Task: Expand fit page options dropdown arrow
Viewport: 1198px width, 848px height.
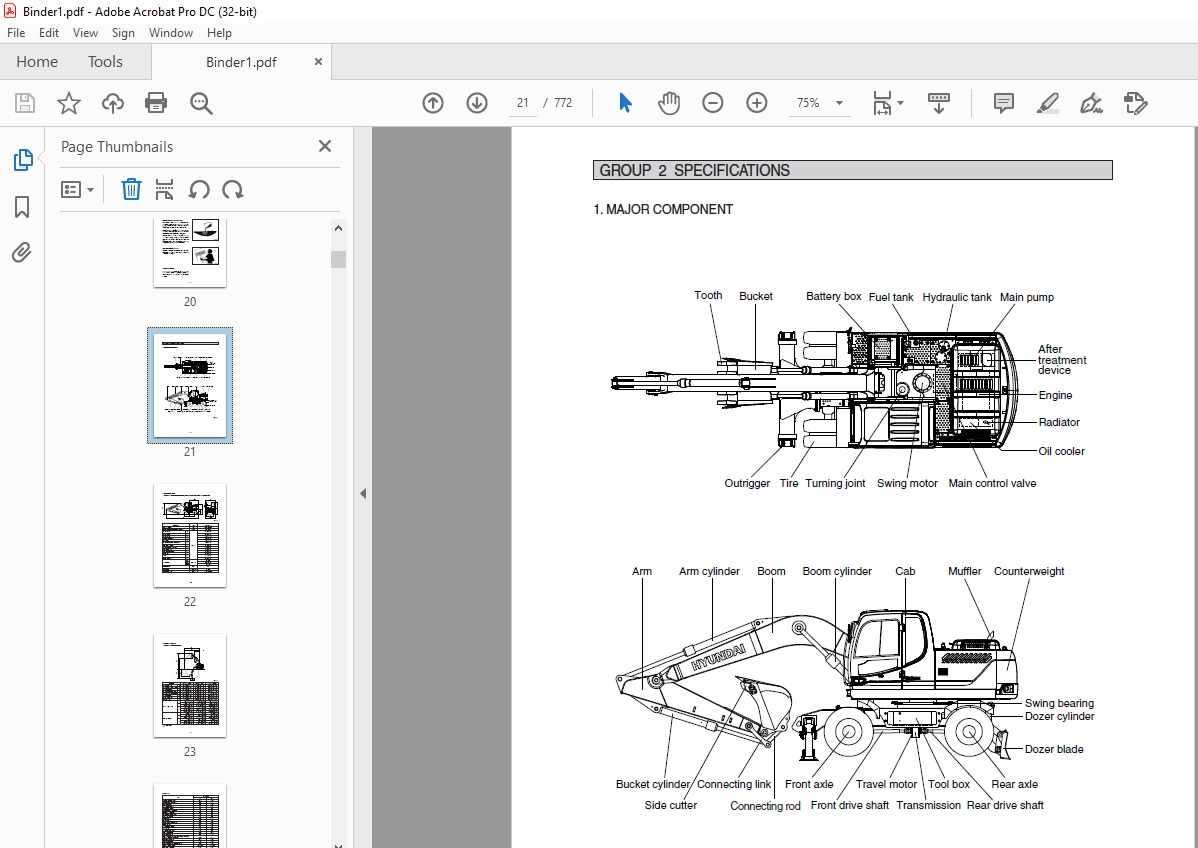Action: pos(900,103)
